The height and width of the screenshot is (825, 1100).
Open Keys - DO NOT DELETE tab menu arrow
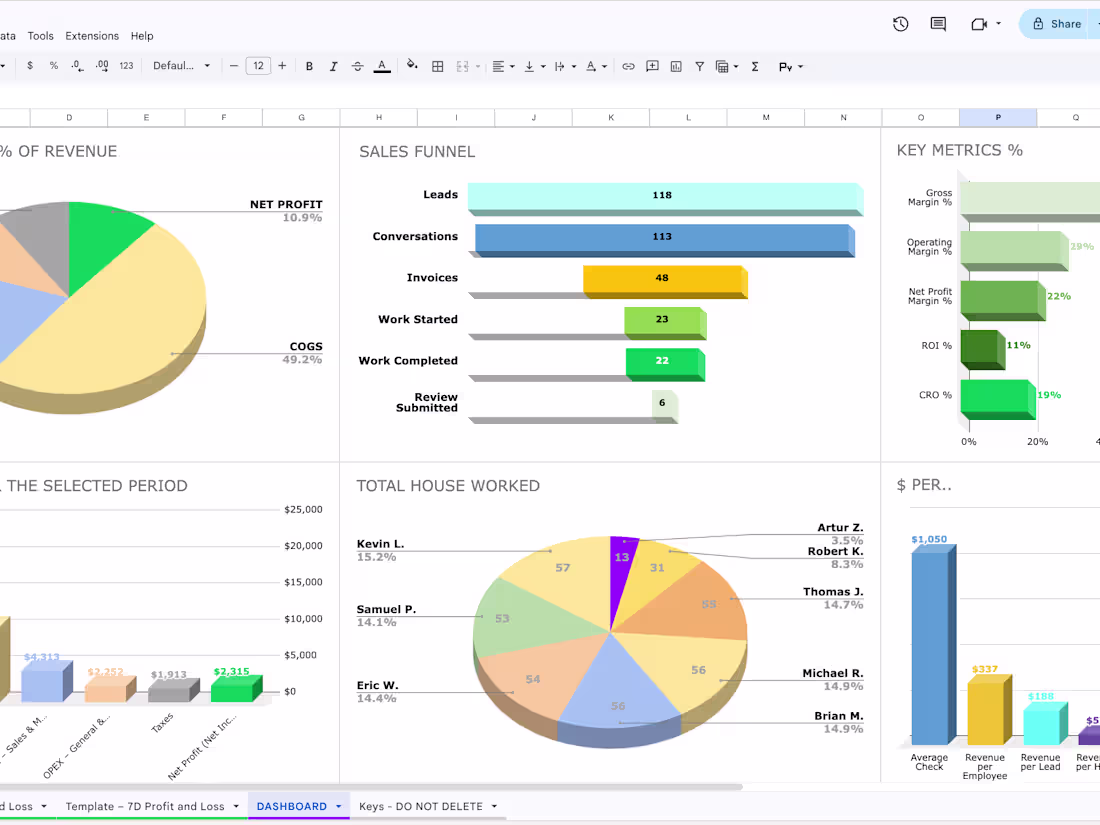494,807
